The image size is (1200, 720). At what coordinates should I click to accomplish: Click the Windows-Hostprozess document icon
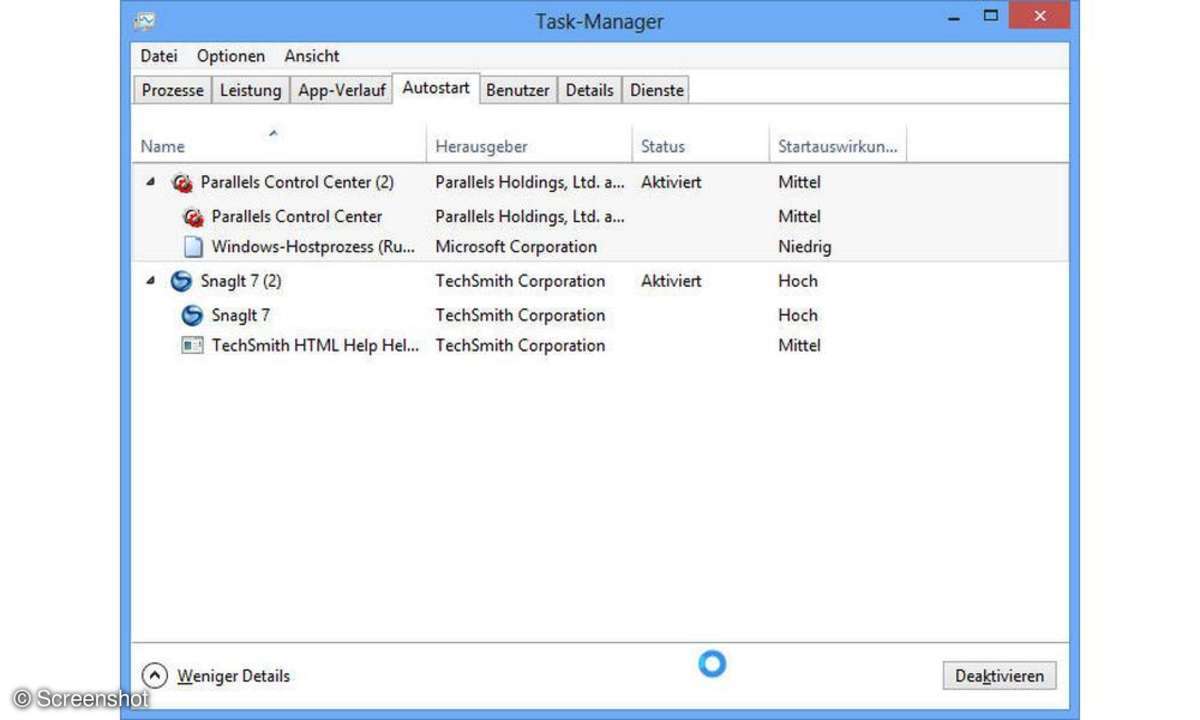coord(193,247)
